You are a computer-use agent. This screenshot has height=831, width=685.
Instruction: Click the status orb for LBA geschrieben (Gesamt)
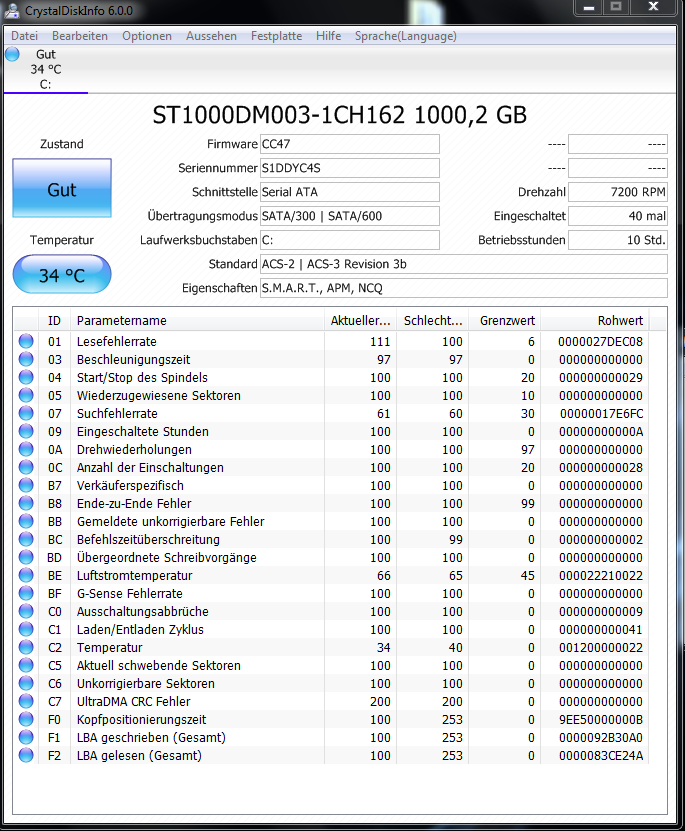click(26, 738)
